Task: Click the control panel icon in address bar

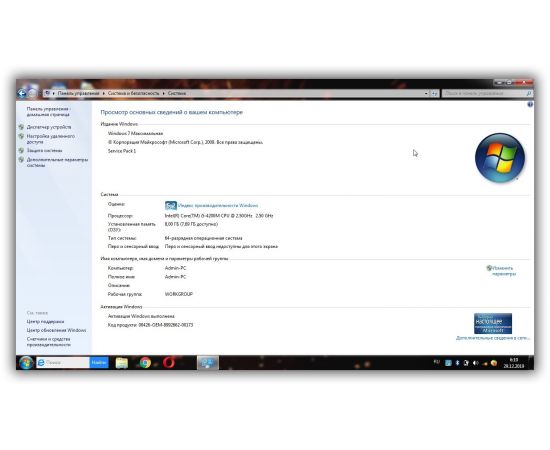Action: [x=47, y=93]
